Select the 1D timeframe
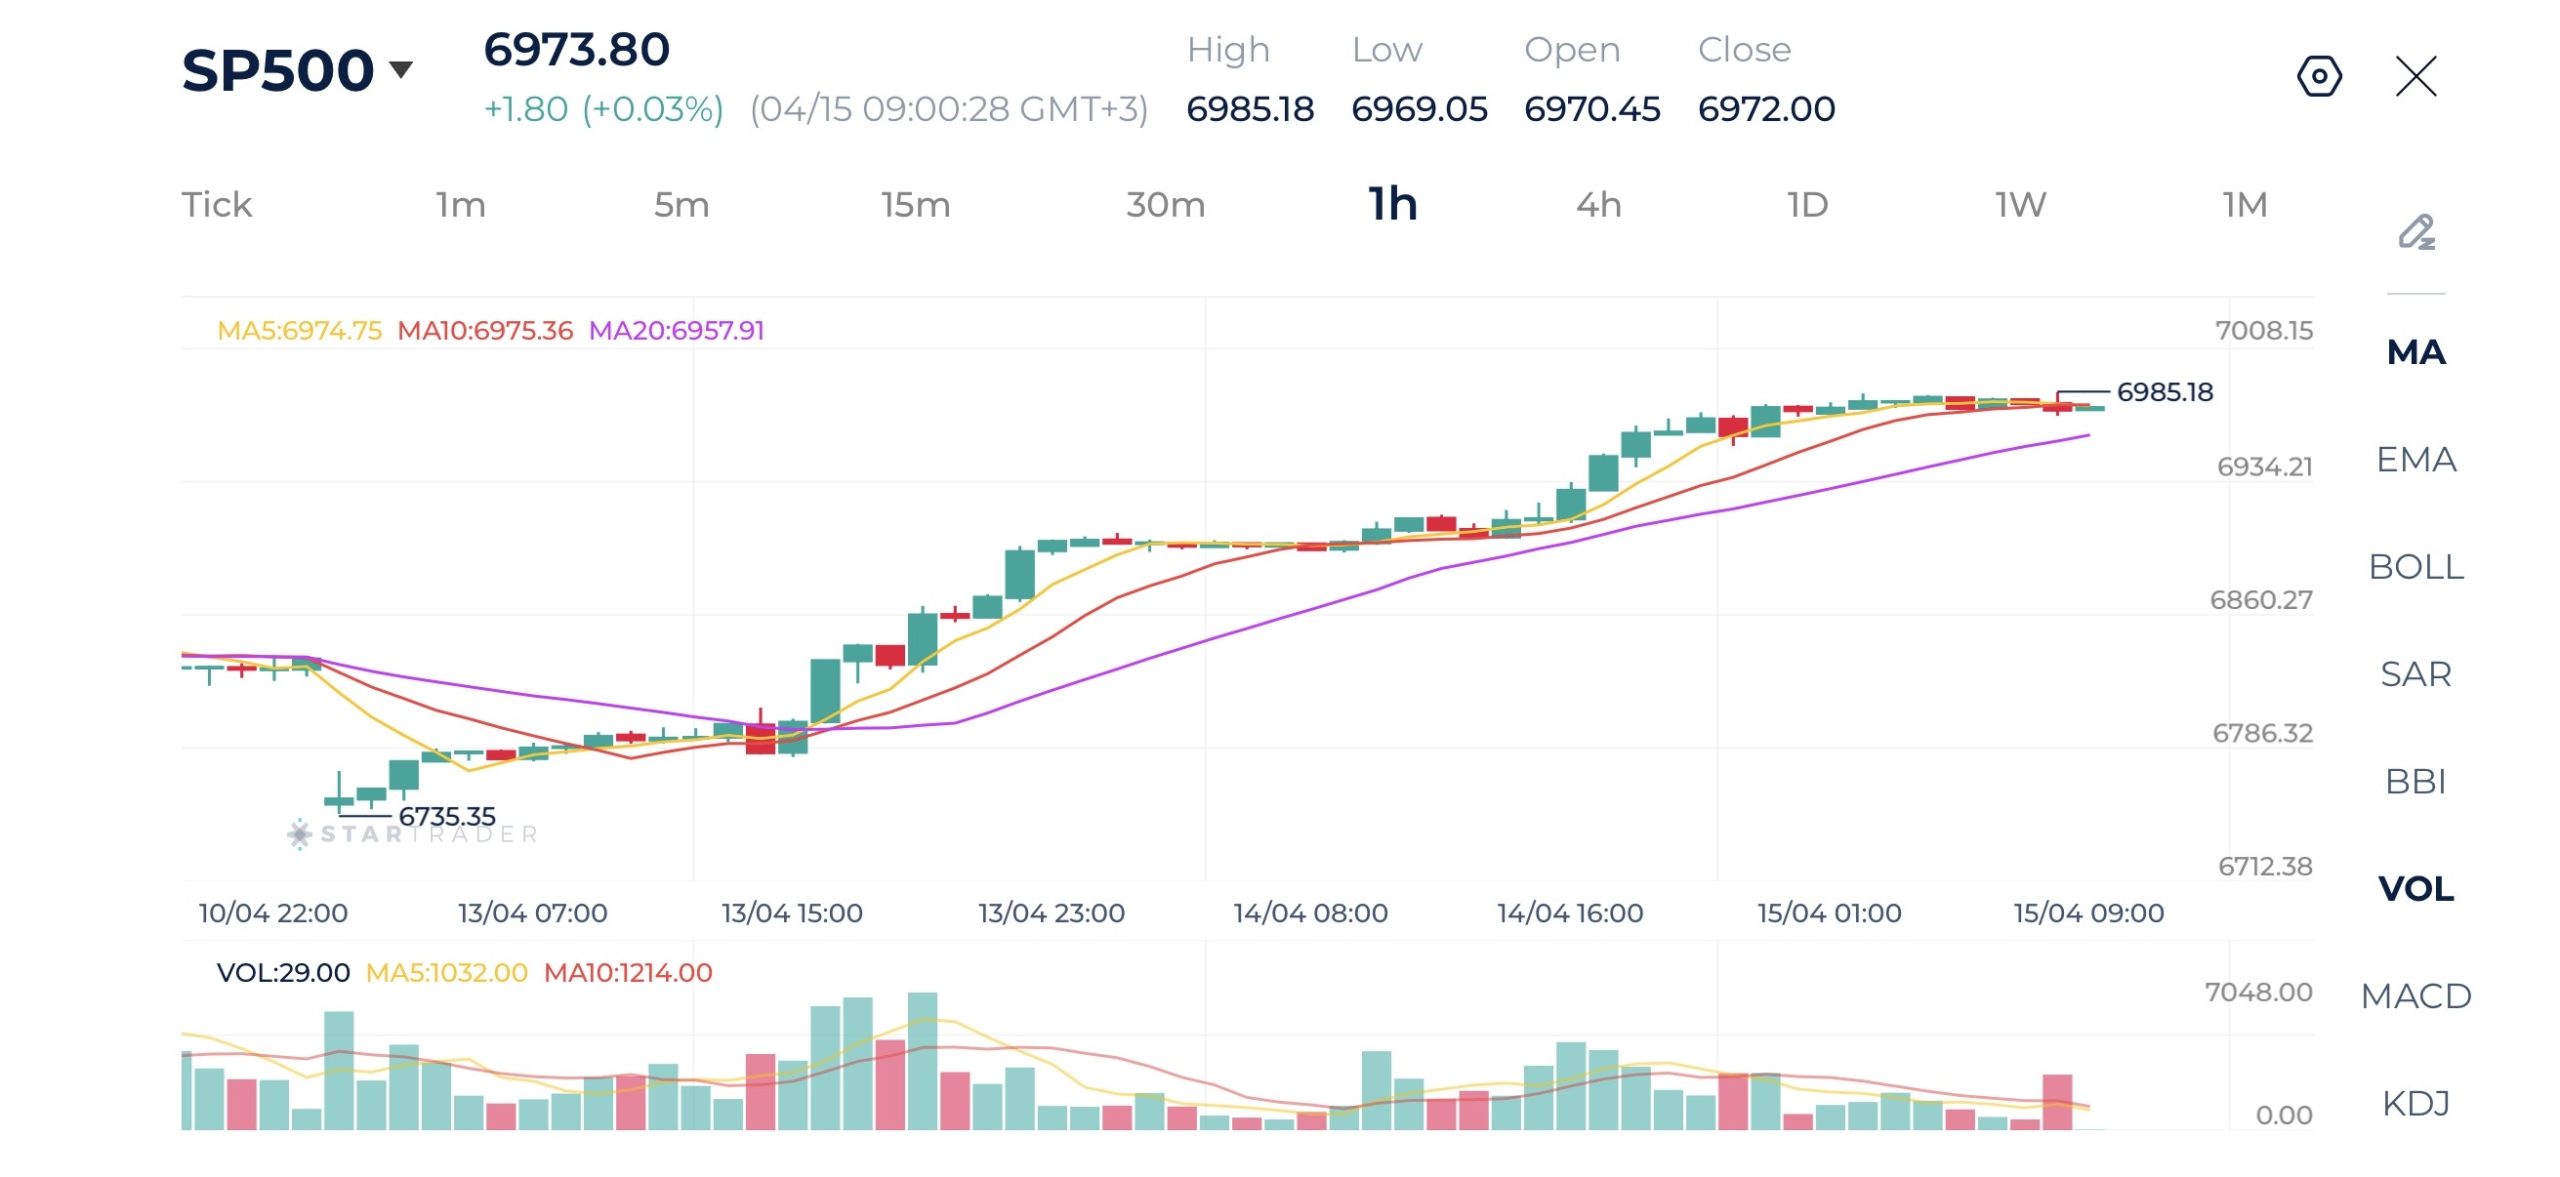The height and width of the screenshot is (1177, 2560). (1807, 205)
